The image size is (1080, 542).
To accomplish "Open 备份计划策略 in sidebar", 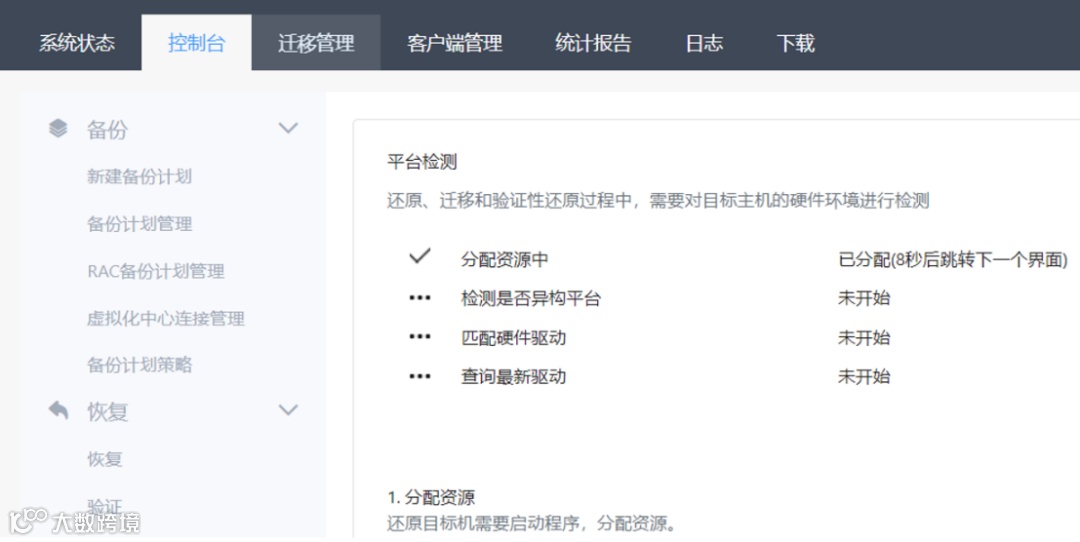I will pyautogui.click(x=139, y=365).
